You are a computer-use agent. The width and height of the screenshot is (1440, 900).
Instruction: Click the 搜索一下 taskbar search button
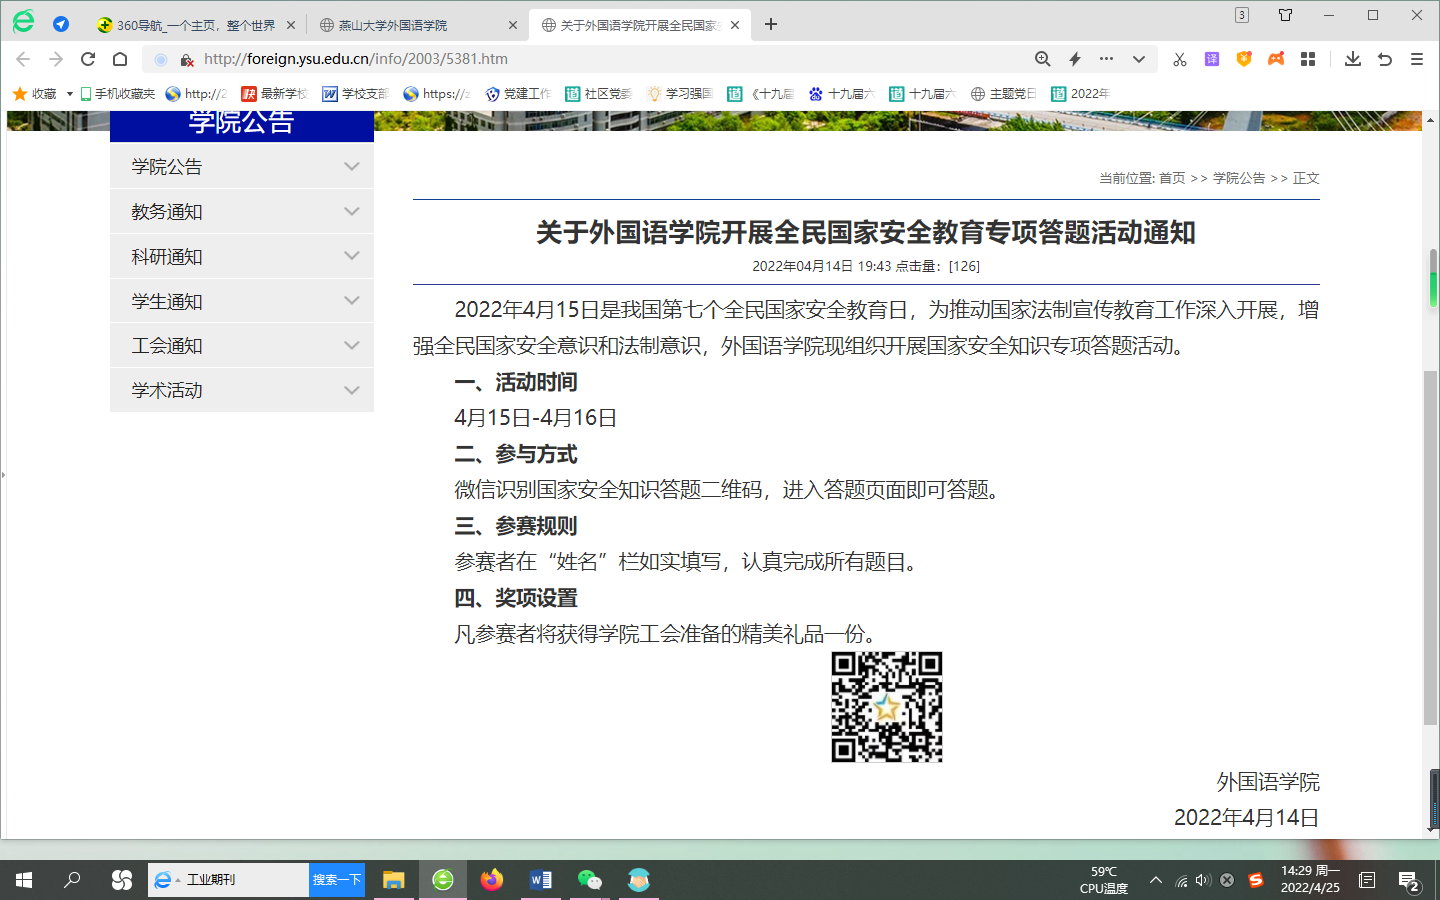click(336, 880)
